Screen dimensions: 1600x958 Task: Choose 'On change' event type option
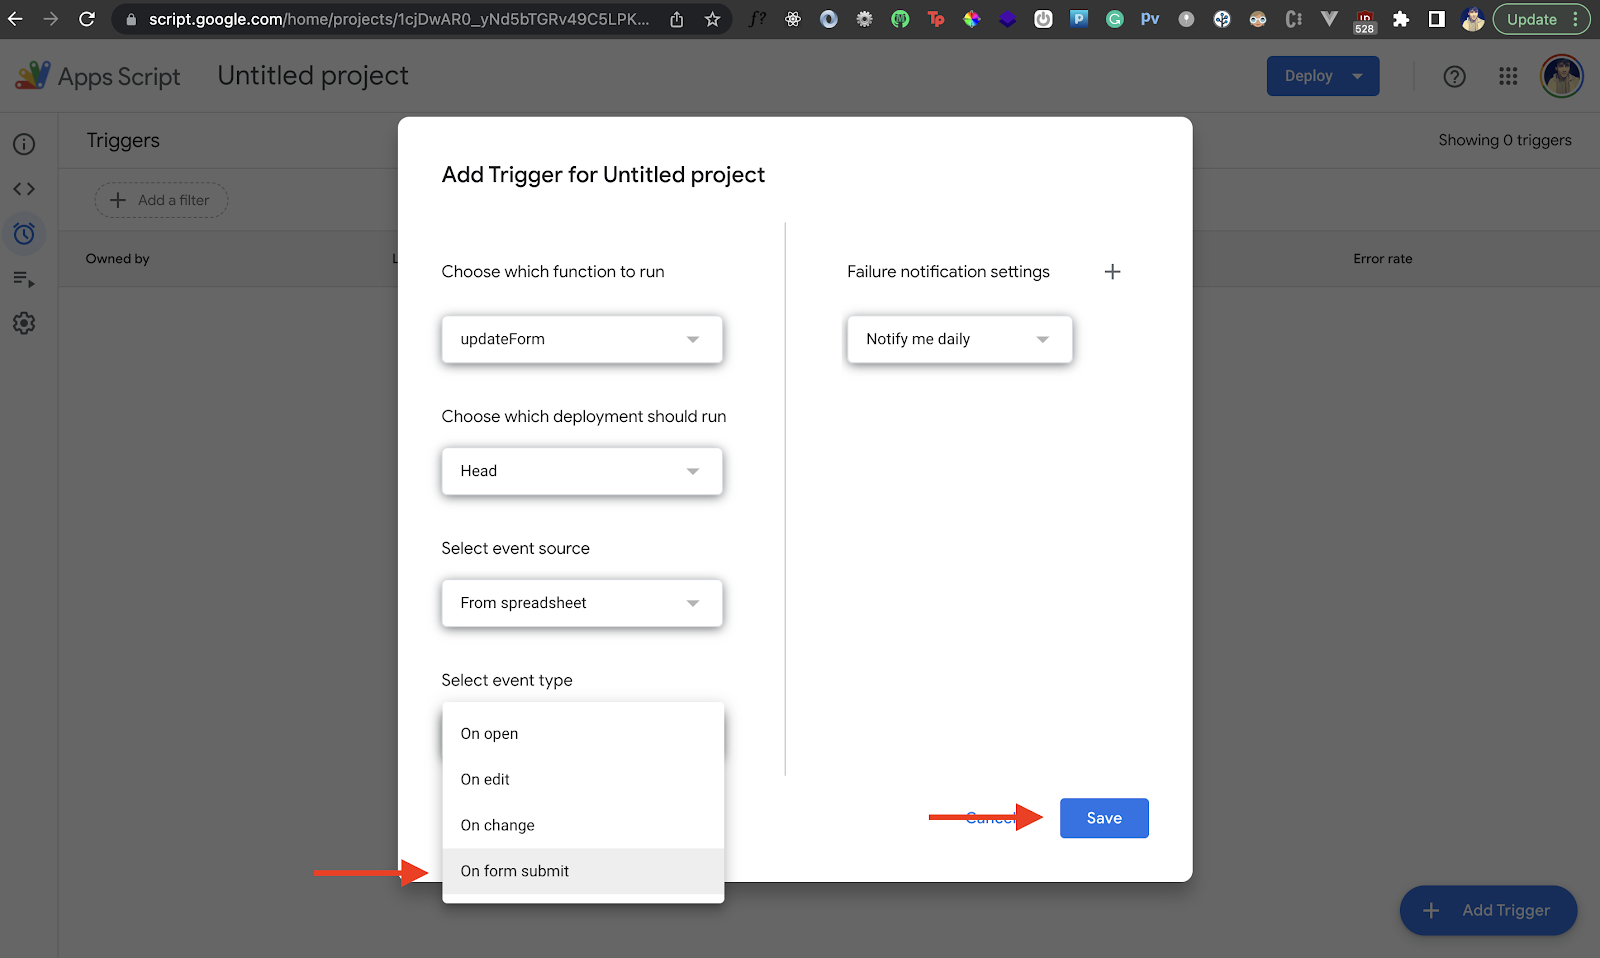[583, 825]
